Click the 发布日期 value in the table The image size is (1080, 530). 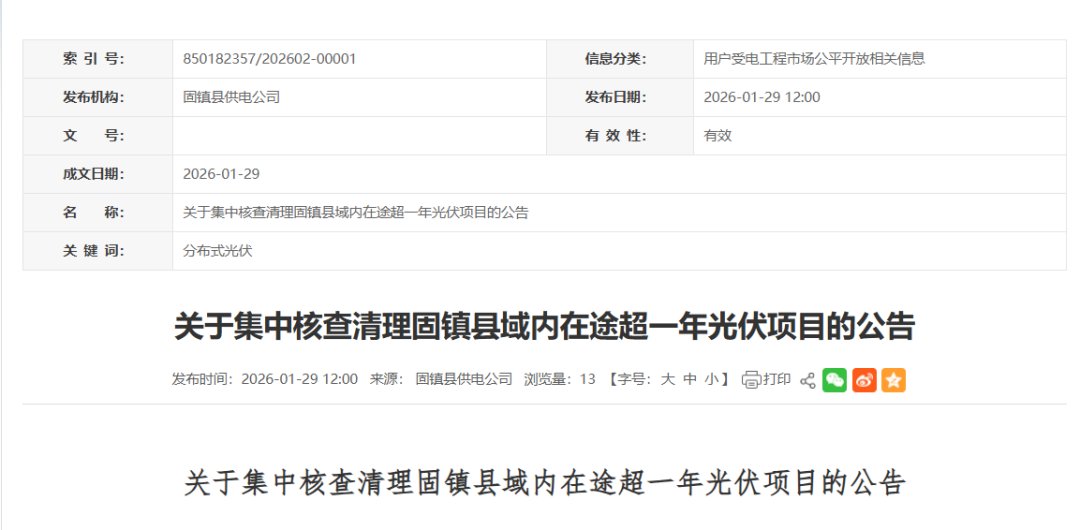click(761, 97)
